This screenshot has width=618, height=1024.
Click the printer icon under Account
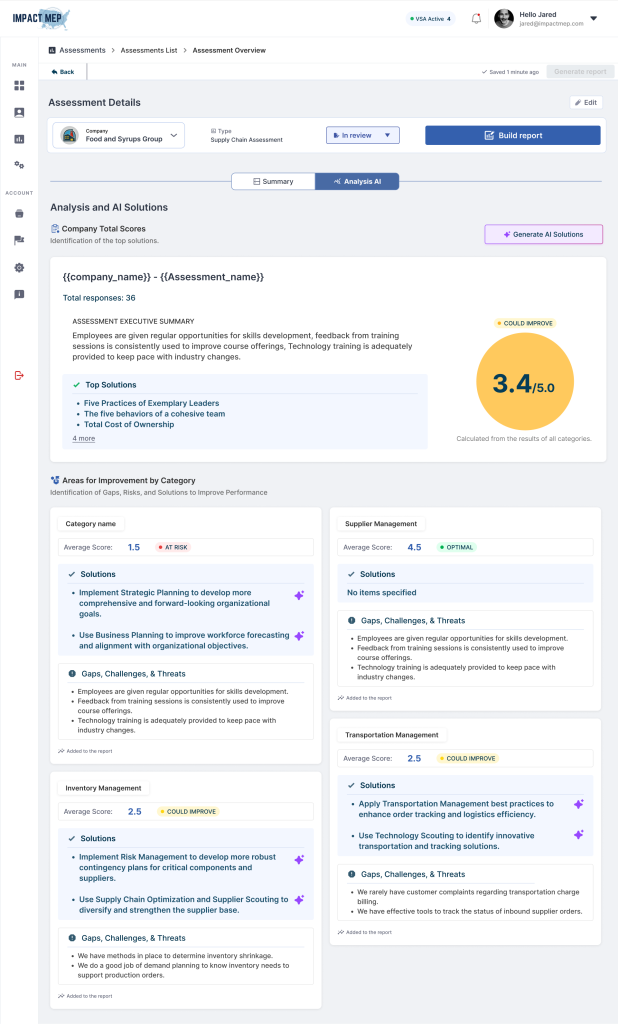point(19,213)
